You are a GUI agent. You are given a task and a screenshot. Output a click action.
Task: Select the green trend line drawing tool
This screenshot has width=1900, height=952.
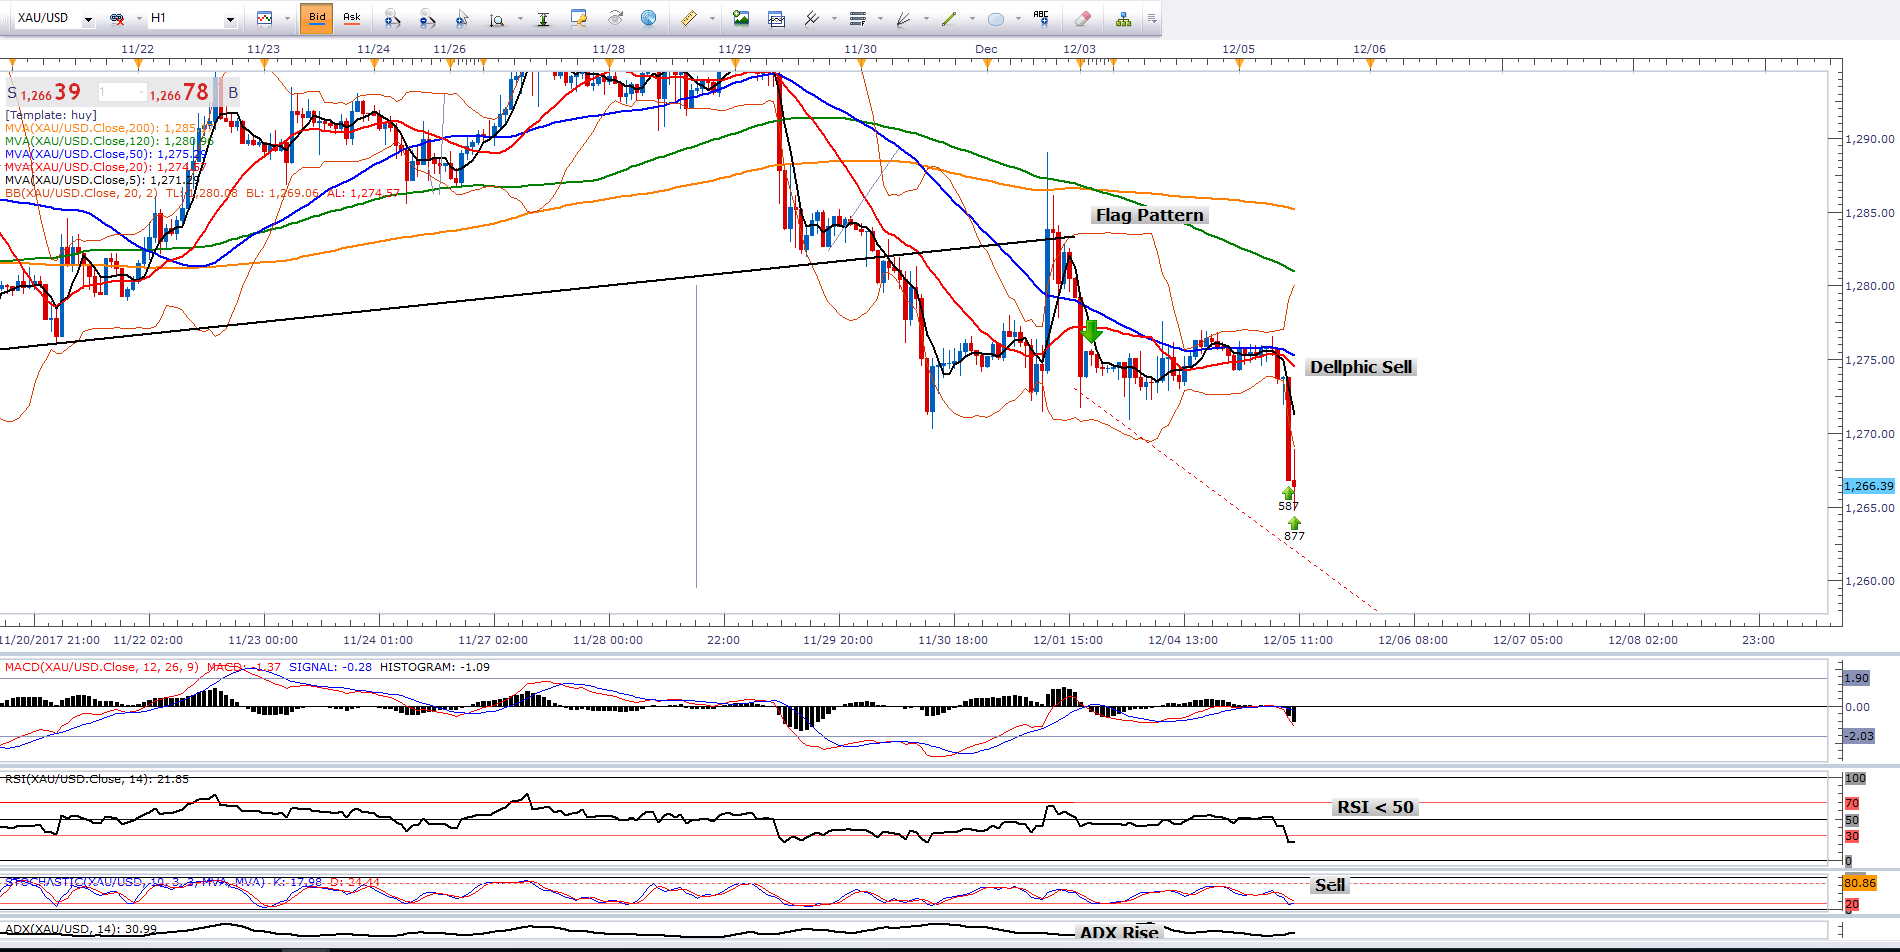click(x=949, y=18)
